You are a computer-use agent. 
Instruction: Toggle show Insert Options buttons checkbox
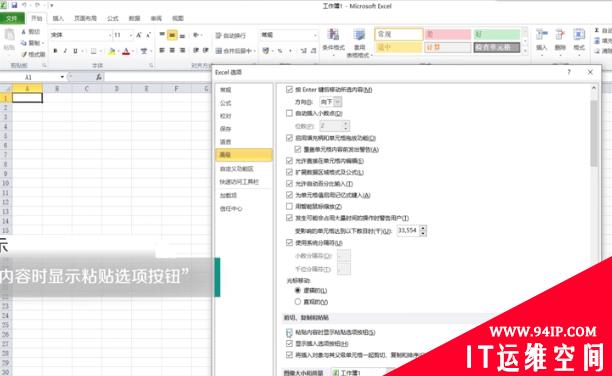289,344
